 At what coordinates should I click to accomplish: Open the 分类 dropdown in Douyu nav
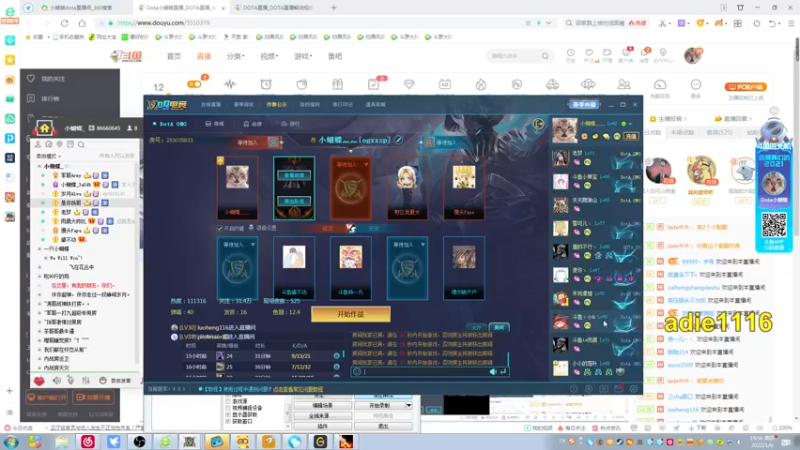[x=236, y=56]
